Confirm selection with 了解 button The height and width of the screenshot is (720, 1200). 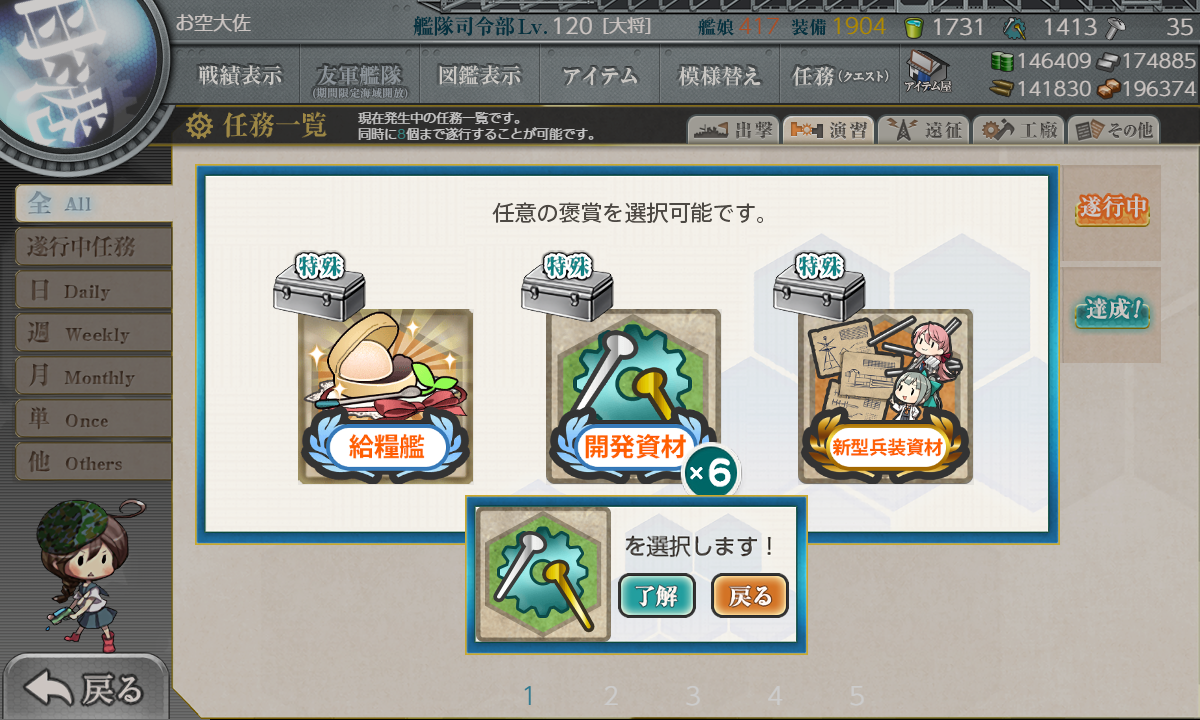pyautogui.click(x=657, y=597)
